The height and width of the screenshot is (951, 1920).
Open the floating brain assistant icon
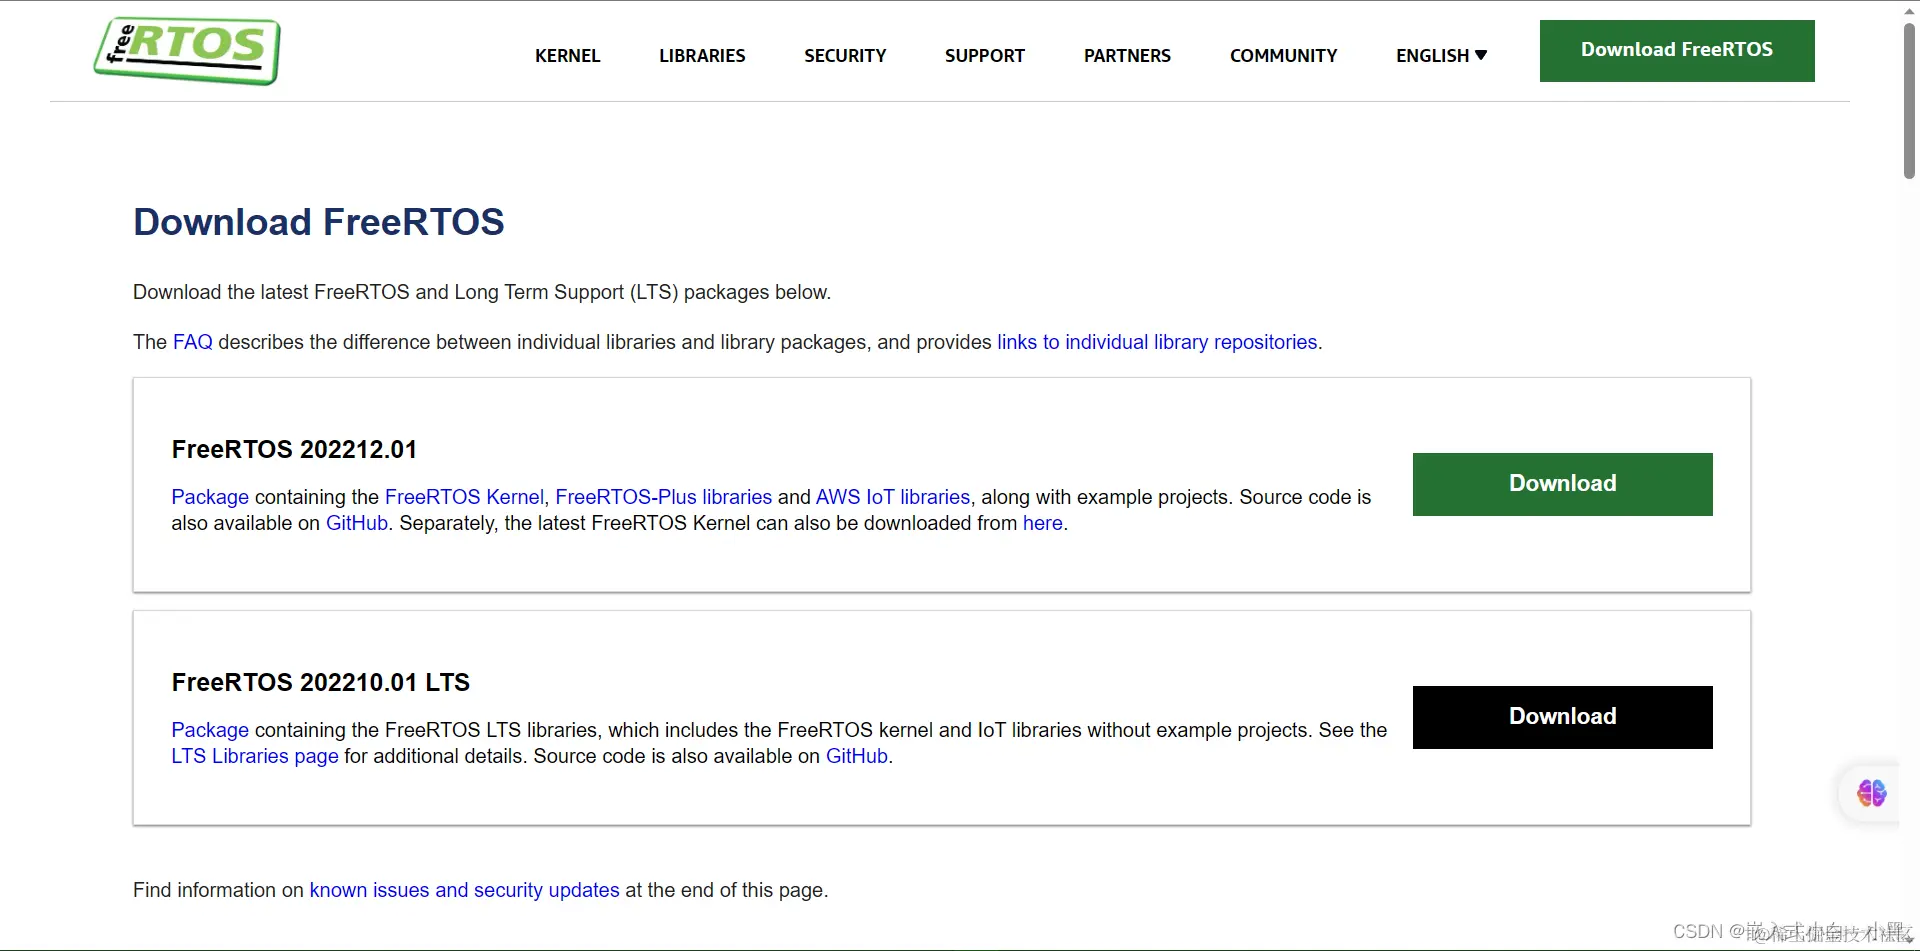click(1871, 793)
